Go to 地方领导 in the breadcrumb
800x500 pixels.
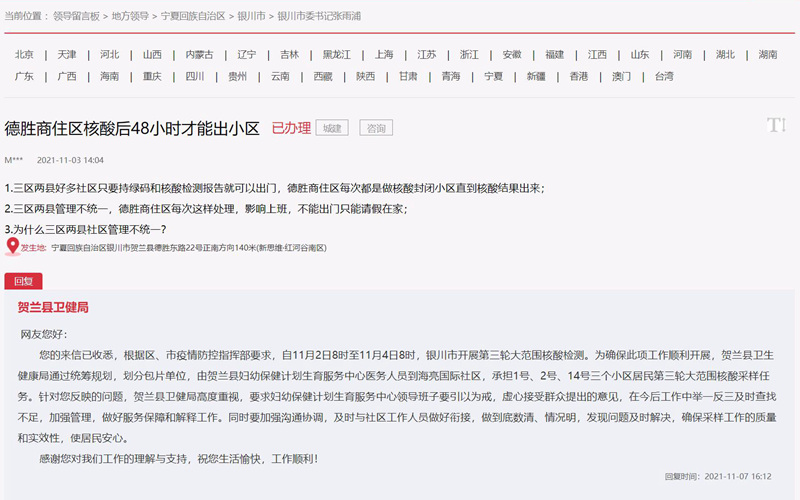[x=130, y=17]
